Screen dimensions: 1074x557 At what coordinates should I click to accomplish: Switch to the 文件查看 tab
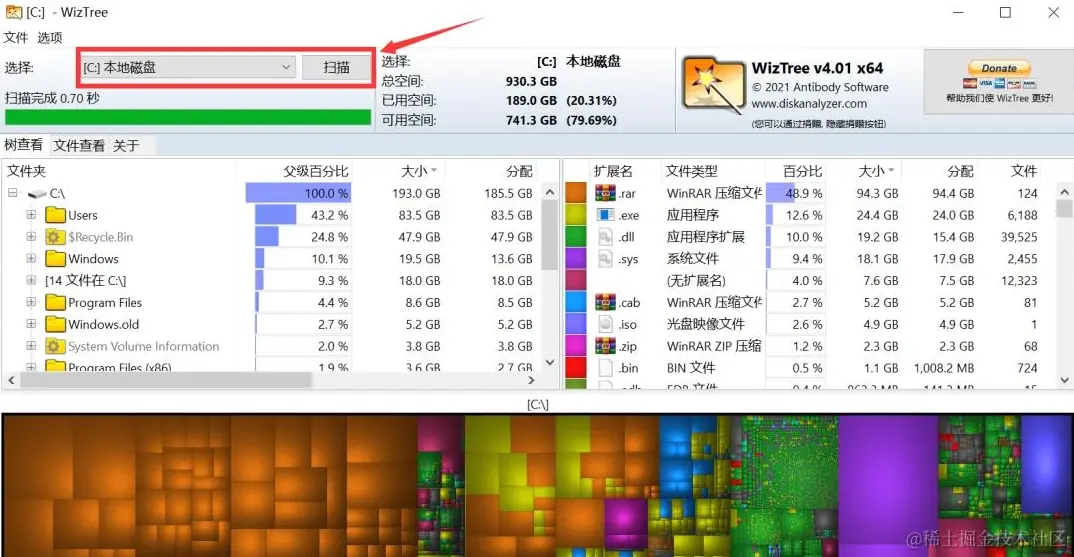79,145
